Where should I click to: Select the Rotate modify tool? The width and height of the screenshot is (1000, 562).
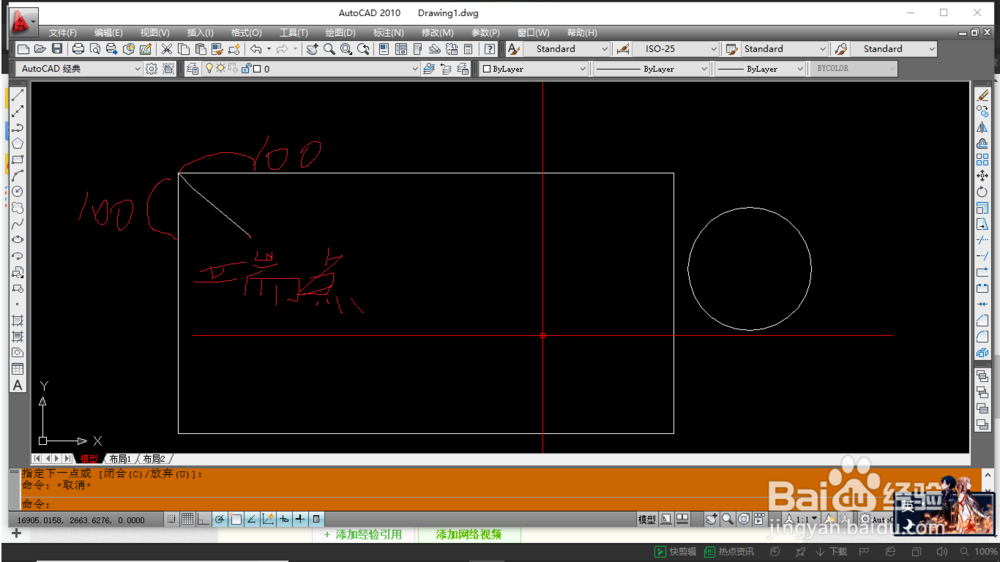pyautogui.click(x=982, y=191)
